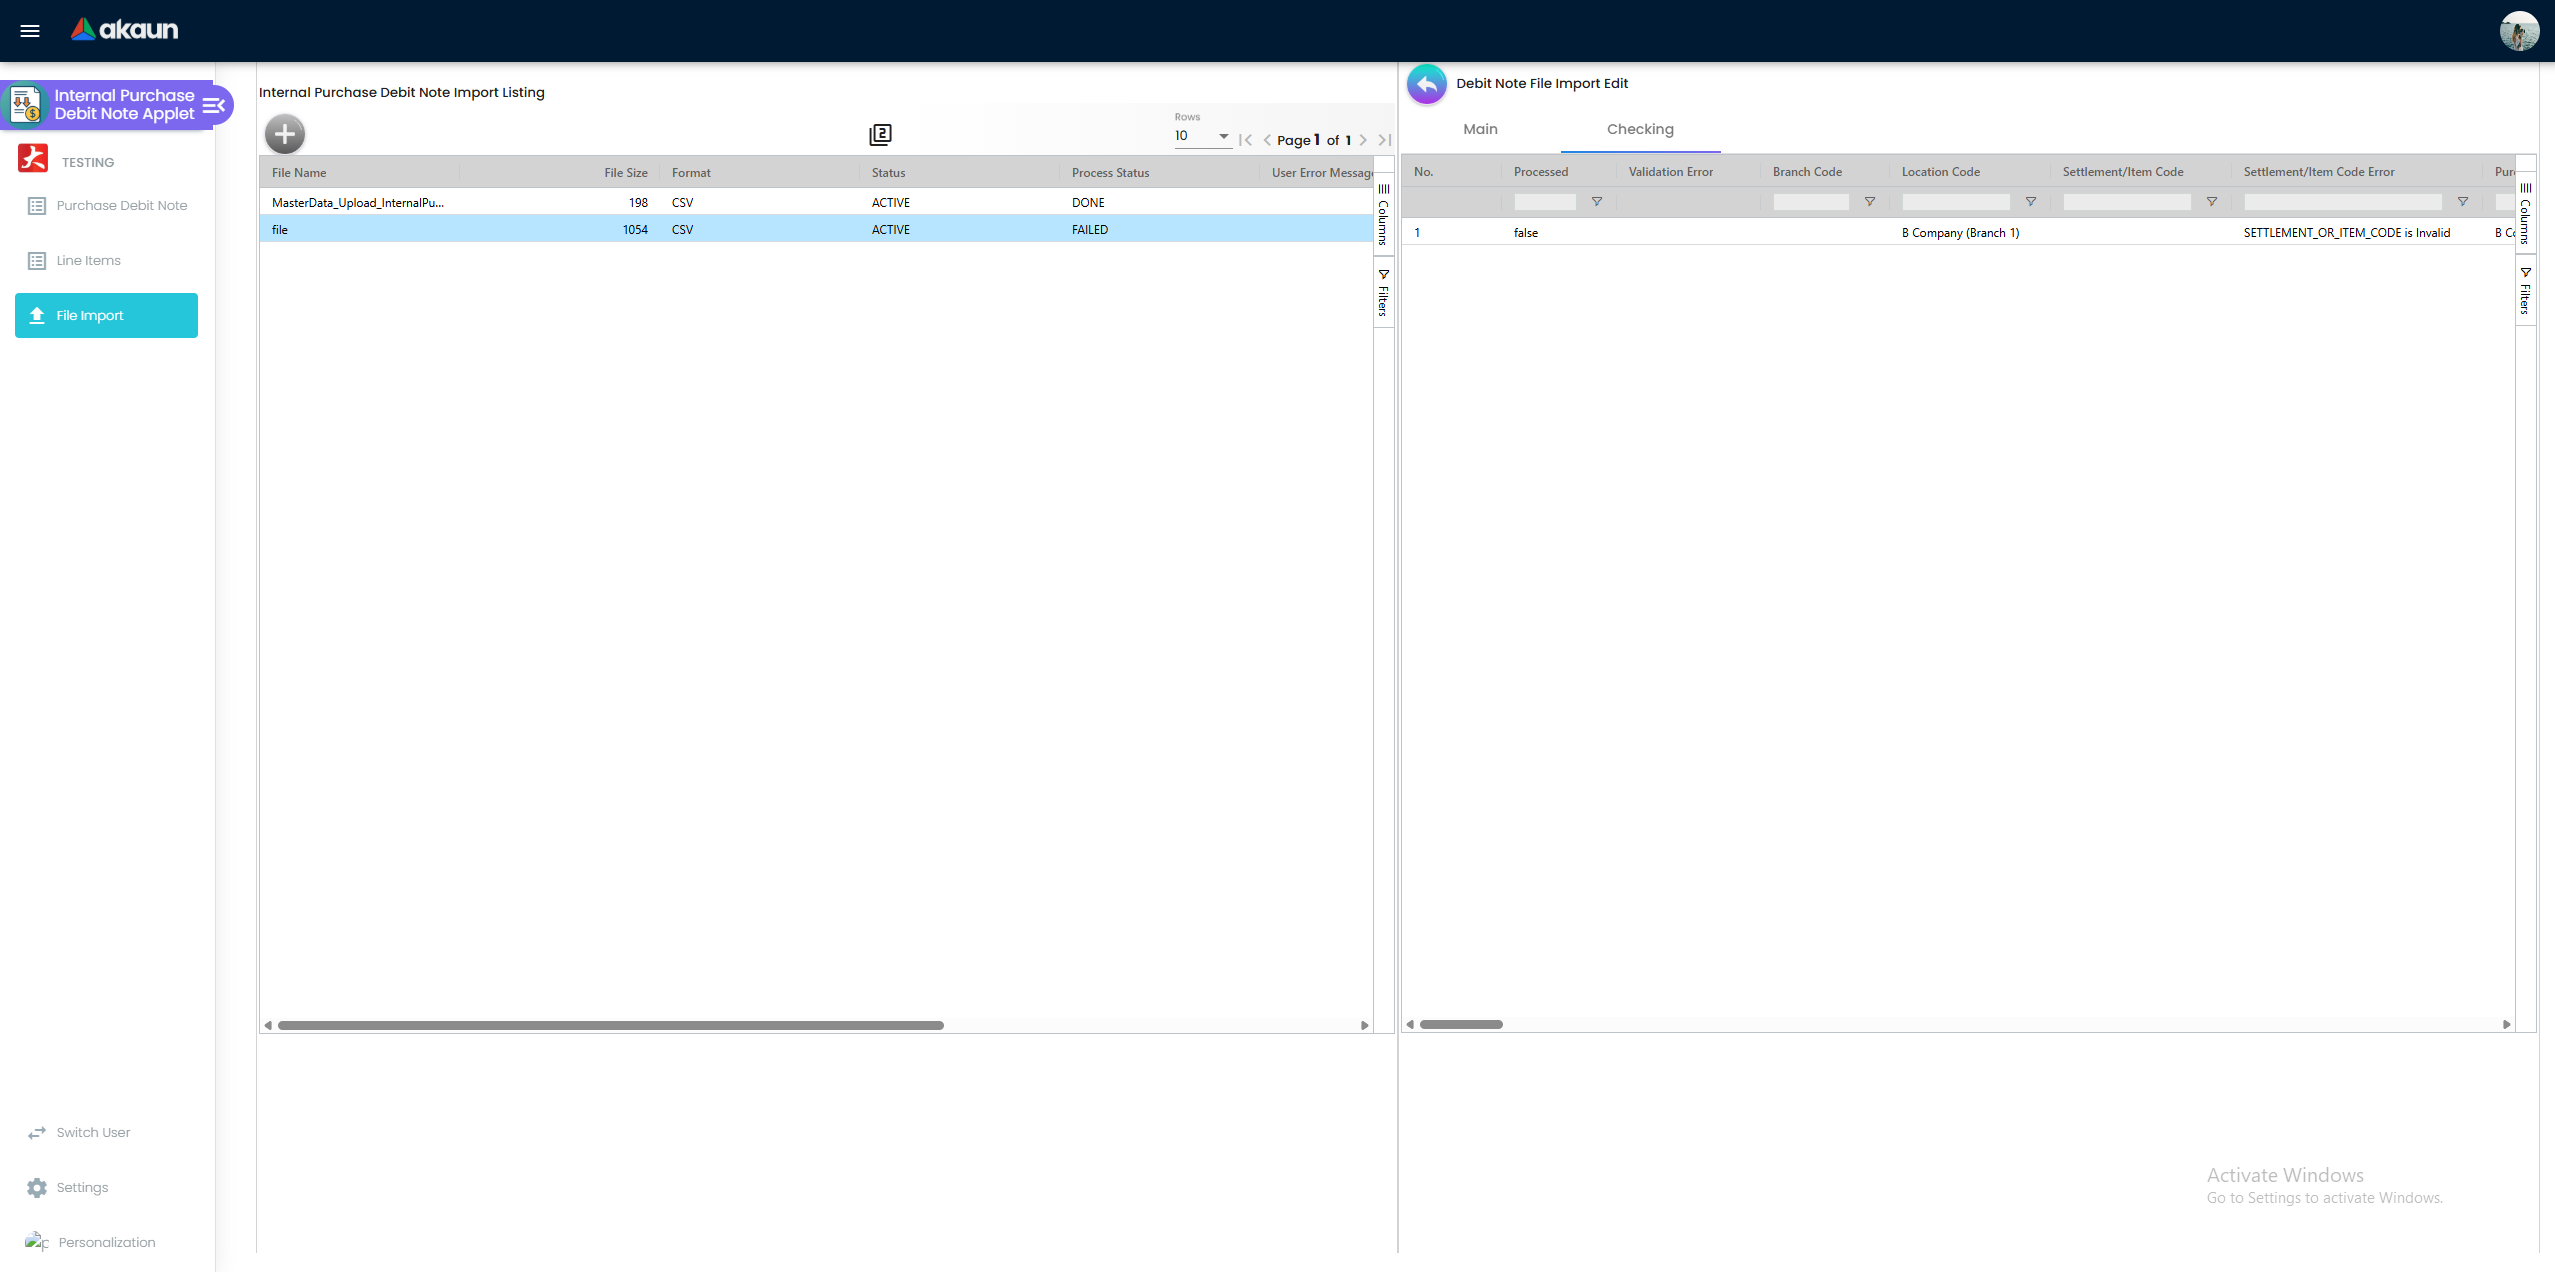Add a new file import
The height and width of the screenshot is (1272, 2555).
[x=285, y=134]
